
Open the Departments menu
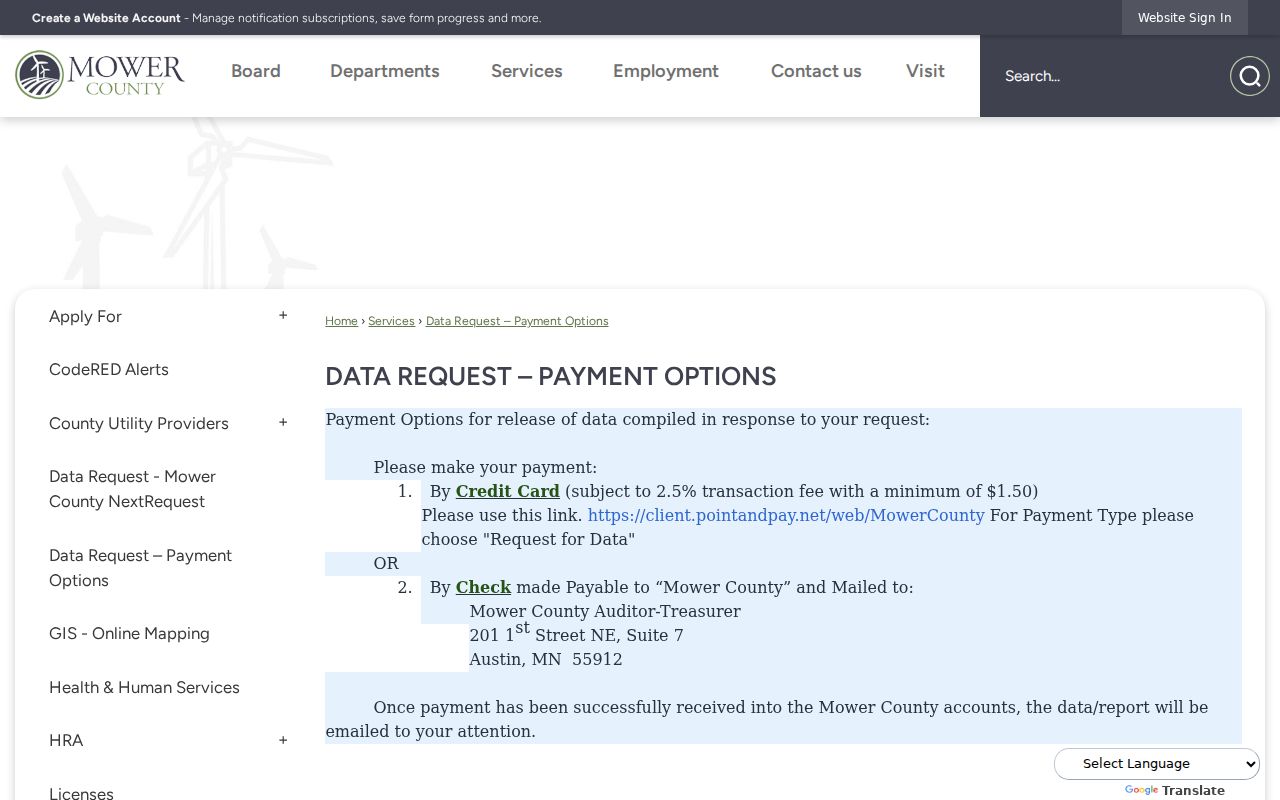[385, 71]
